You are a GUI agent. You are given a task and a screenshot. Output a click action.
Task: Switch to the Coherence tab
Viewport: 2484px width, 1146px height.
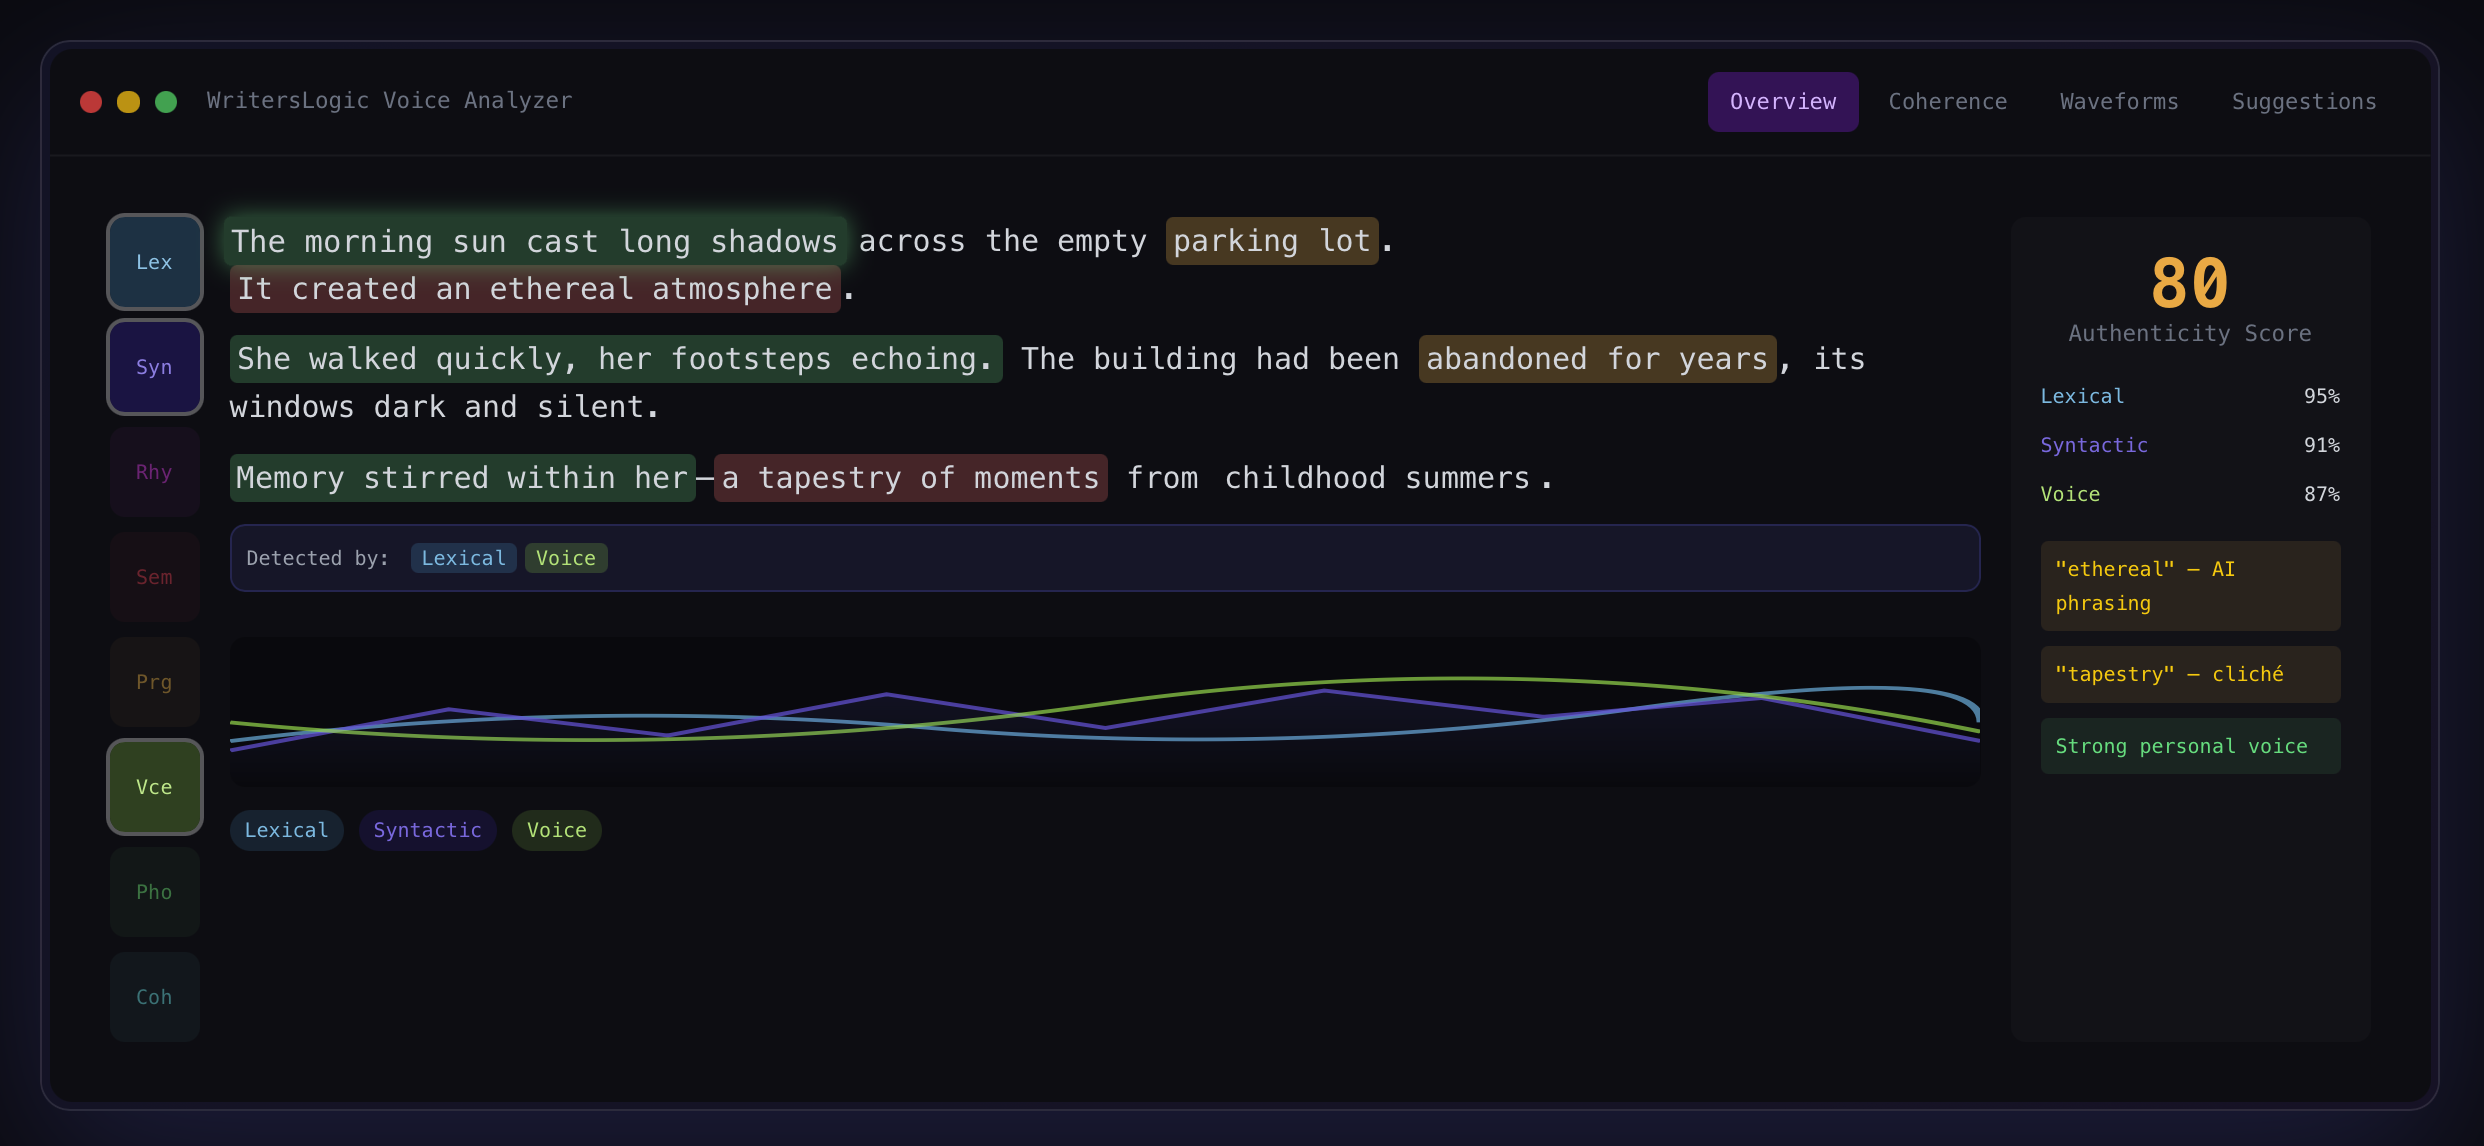(x=1948, y=101)
